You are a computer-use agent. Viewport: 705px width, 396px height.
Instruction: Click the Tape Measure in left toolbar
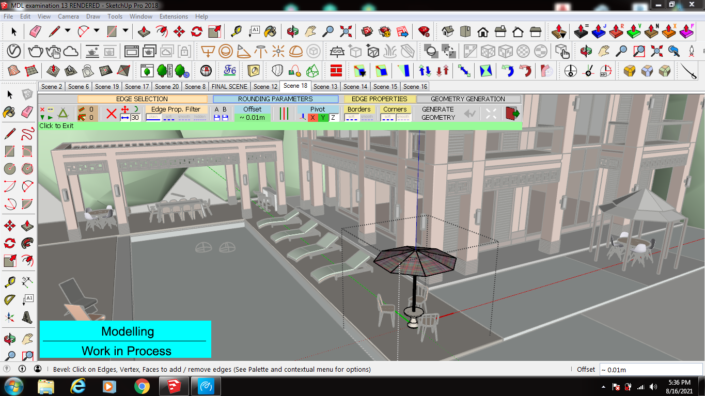[9, 282]
